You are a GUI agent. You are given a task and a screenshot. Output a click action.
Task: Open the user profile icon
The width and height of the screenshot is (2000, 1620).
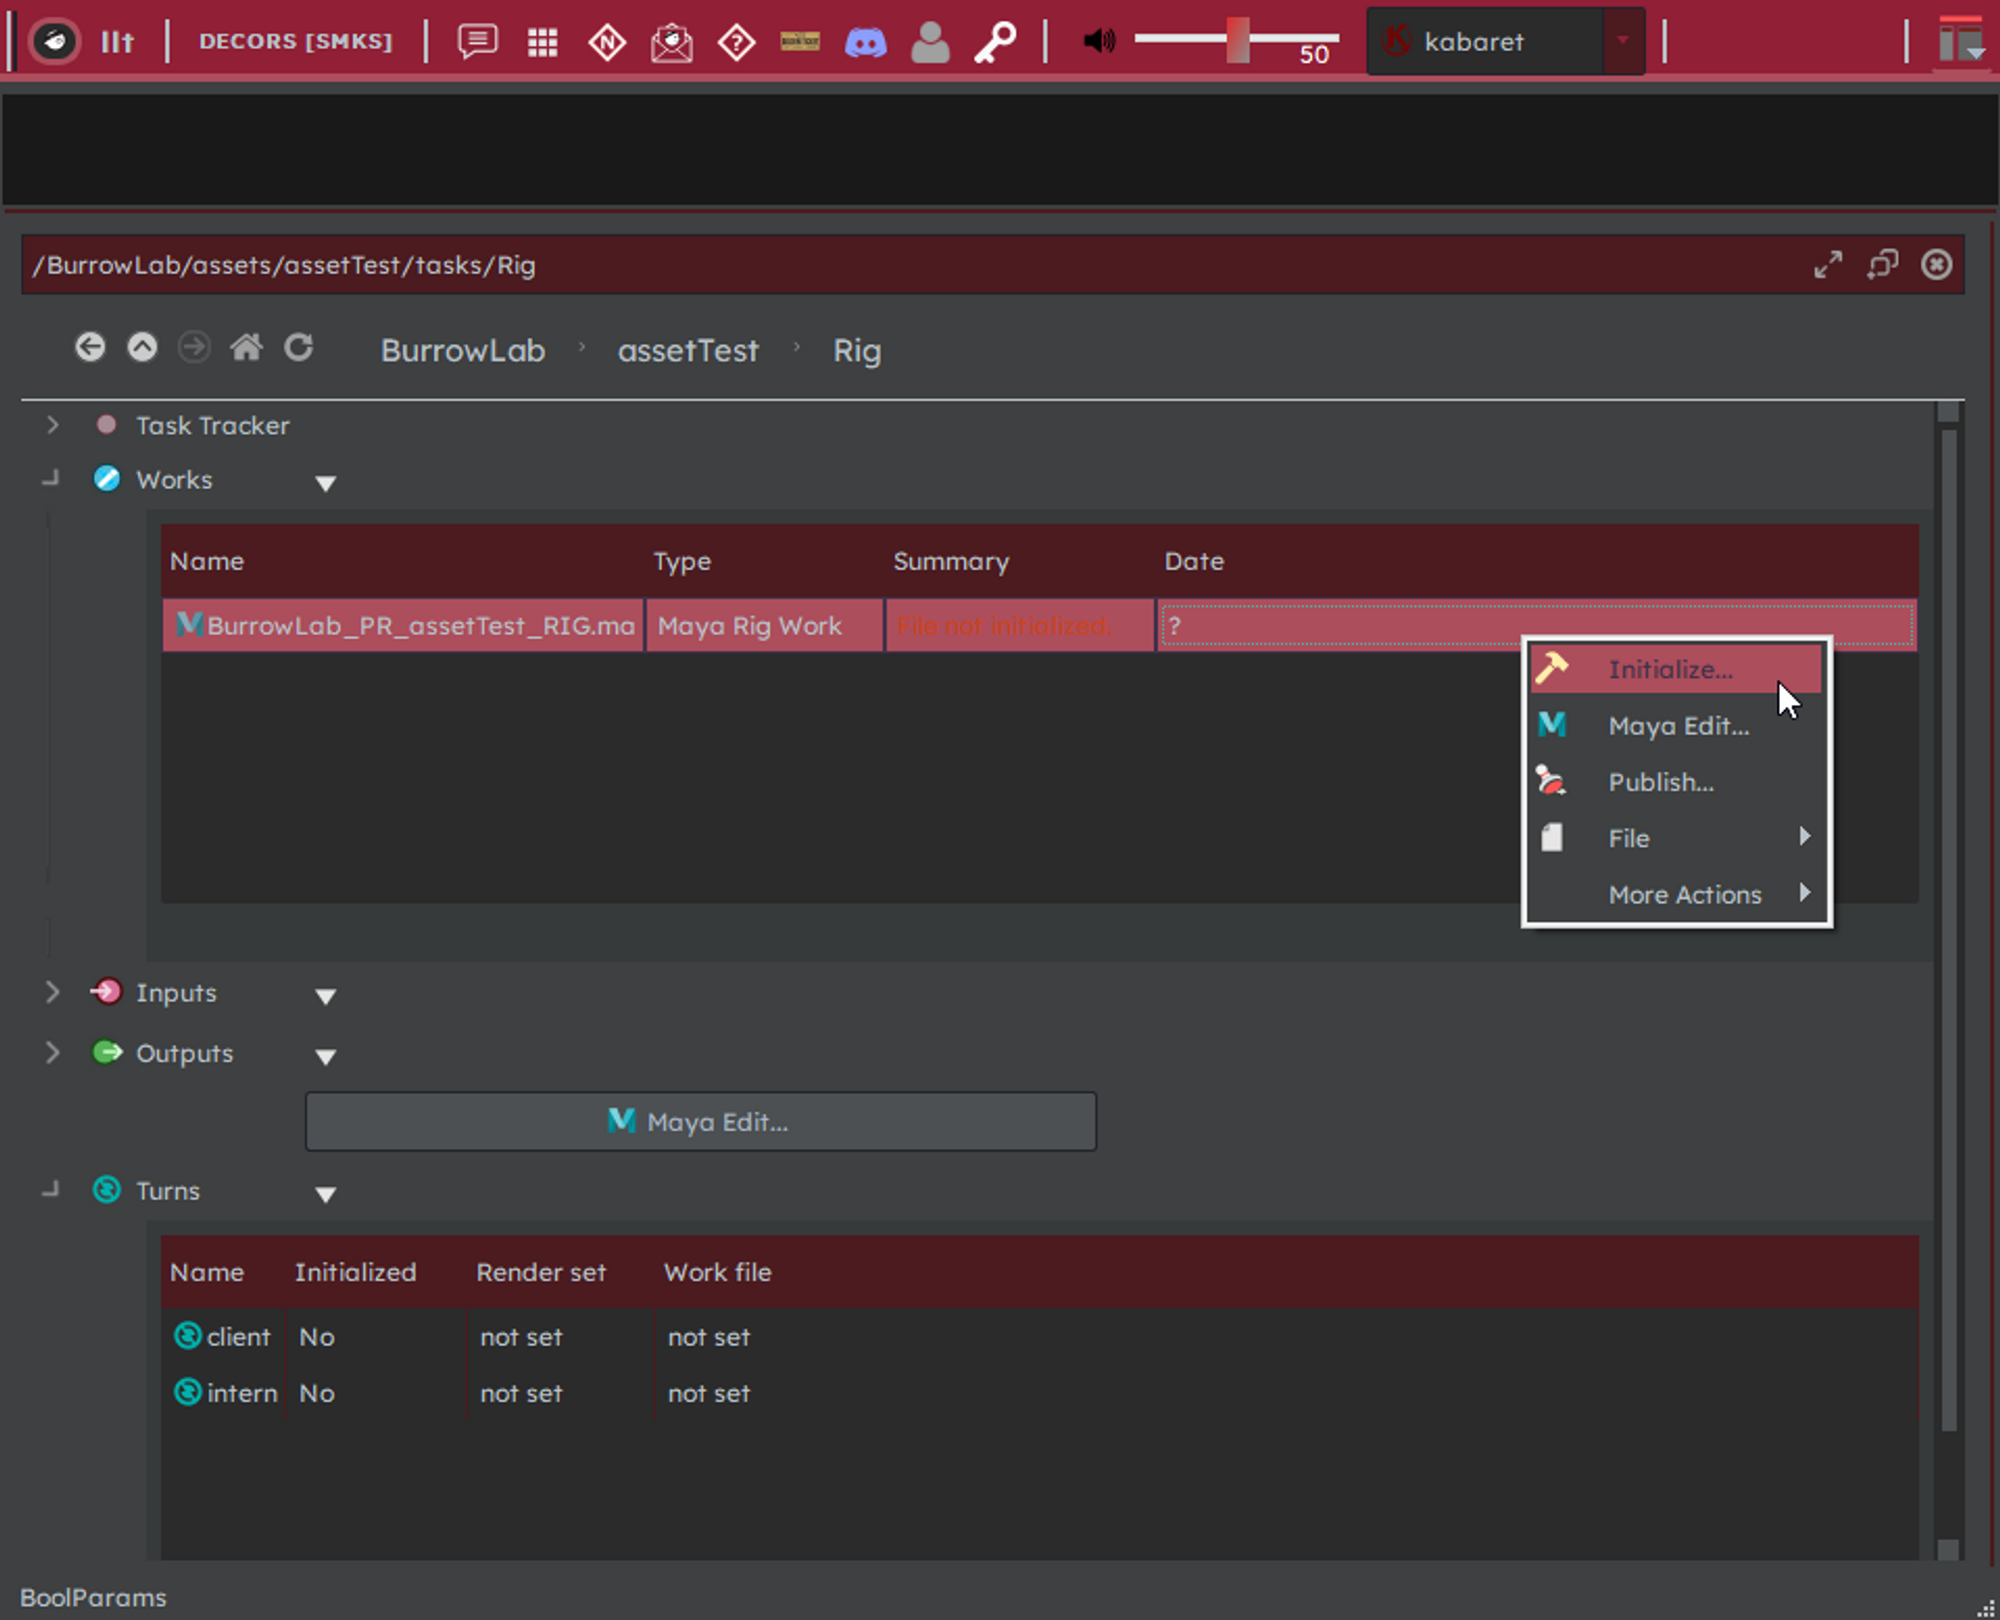(x=930, y=42)
